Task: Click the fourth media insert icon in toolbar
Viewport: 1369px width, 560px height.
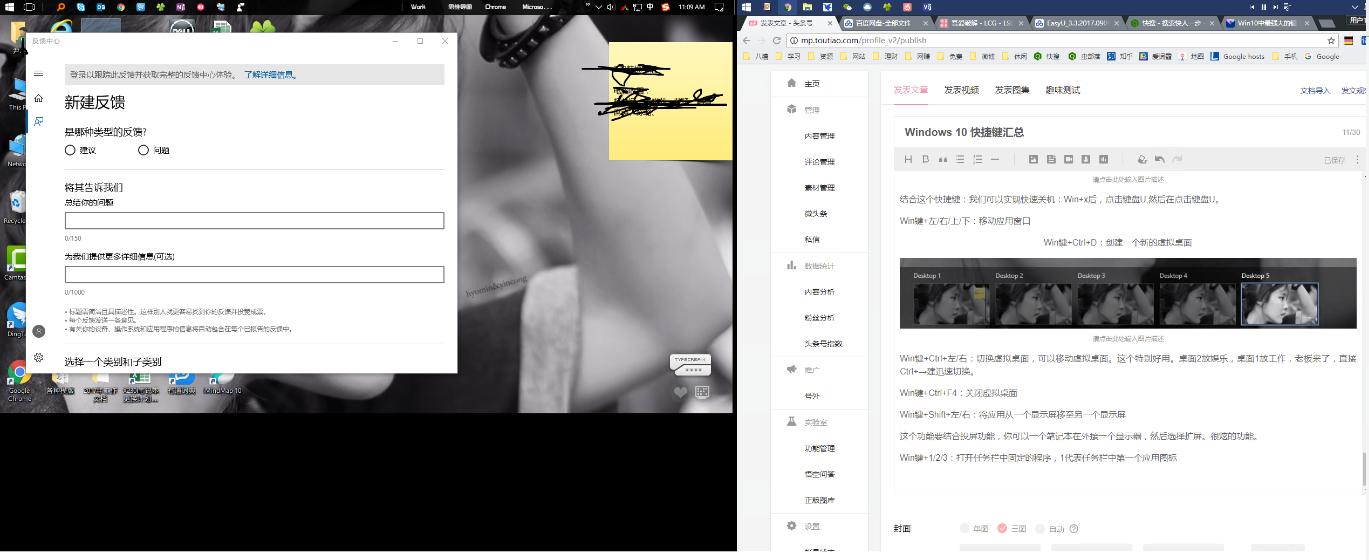Action: coord(1086,159)
